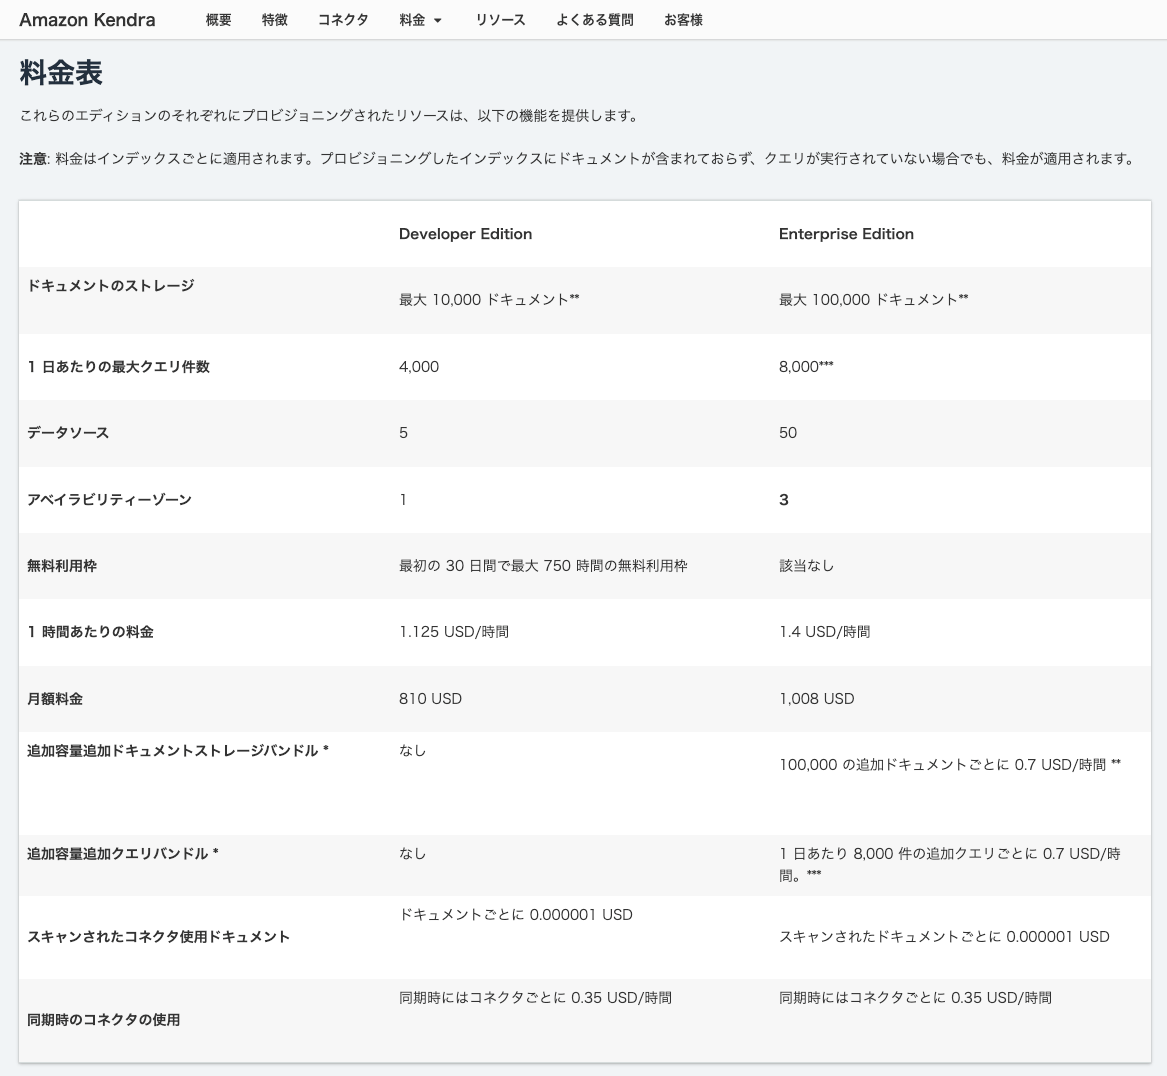Open the 特徴 navigation tab
This screenshot has height=1076, width=1167.
(275, 20)
